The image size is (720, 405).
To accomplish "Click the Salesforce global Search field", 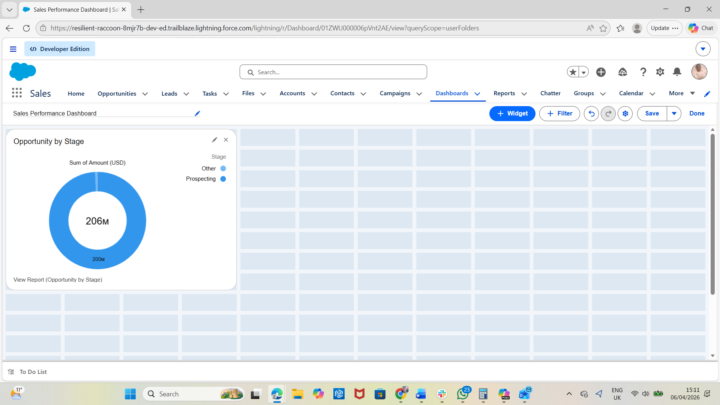I will (333, 72).
